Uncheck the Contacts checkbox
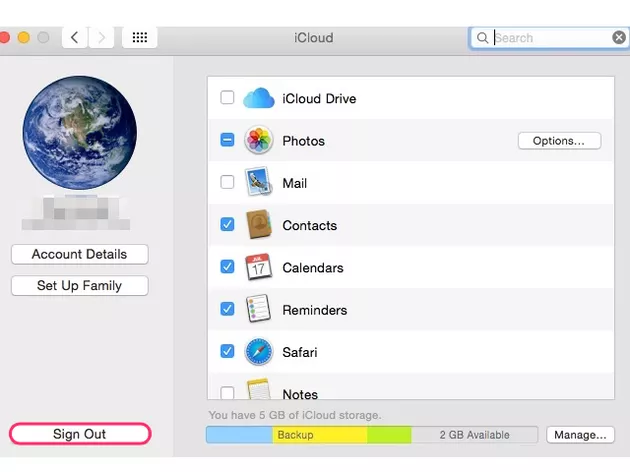 (x=227, y=224)
